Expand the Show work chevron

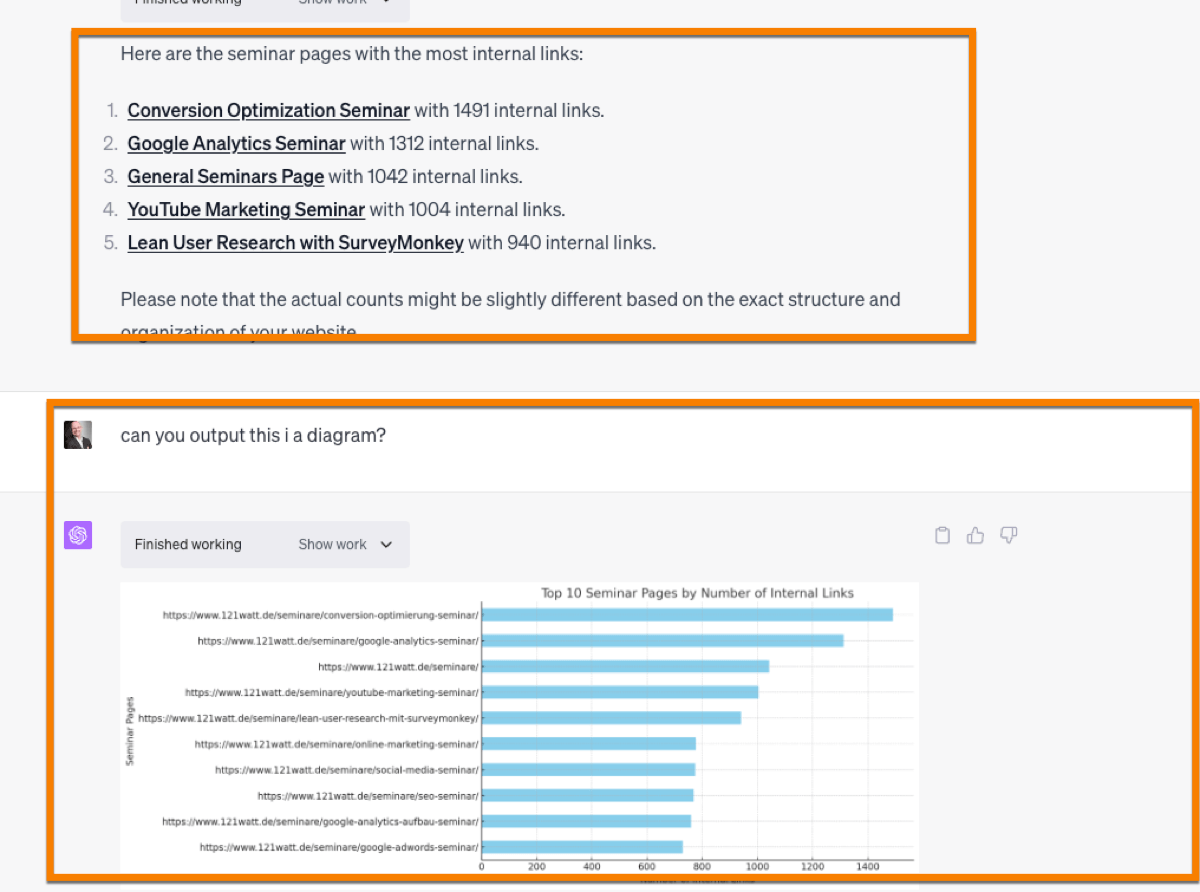point(387,545)
